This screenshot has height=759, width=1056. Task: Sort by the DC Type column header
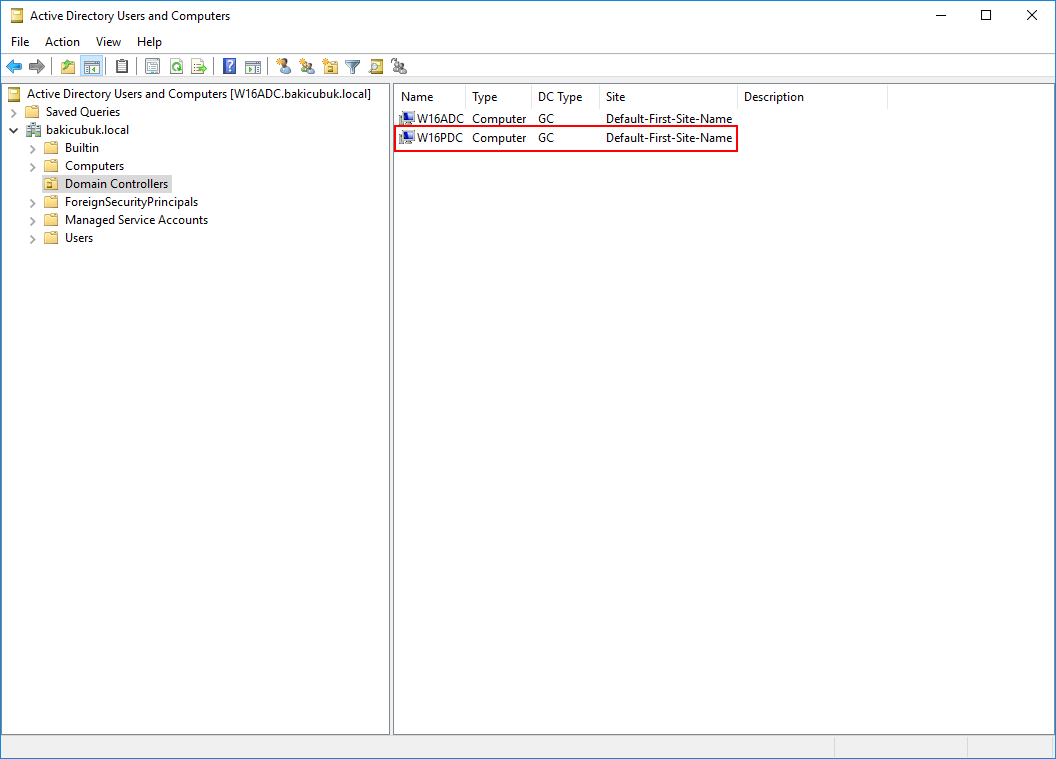tap(565, 97)
